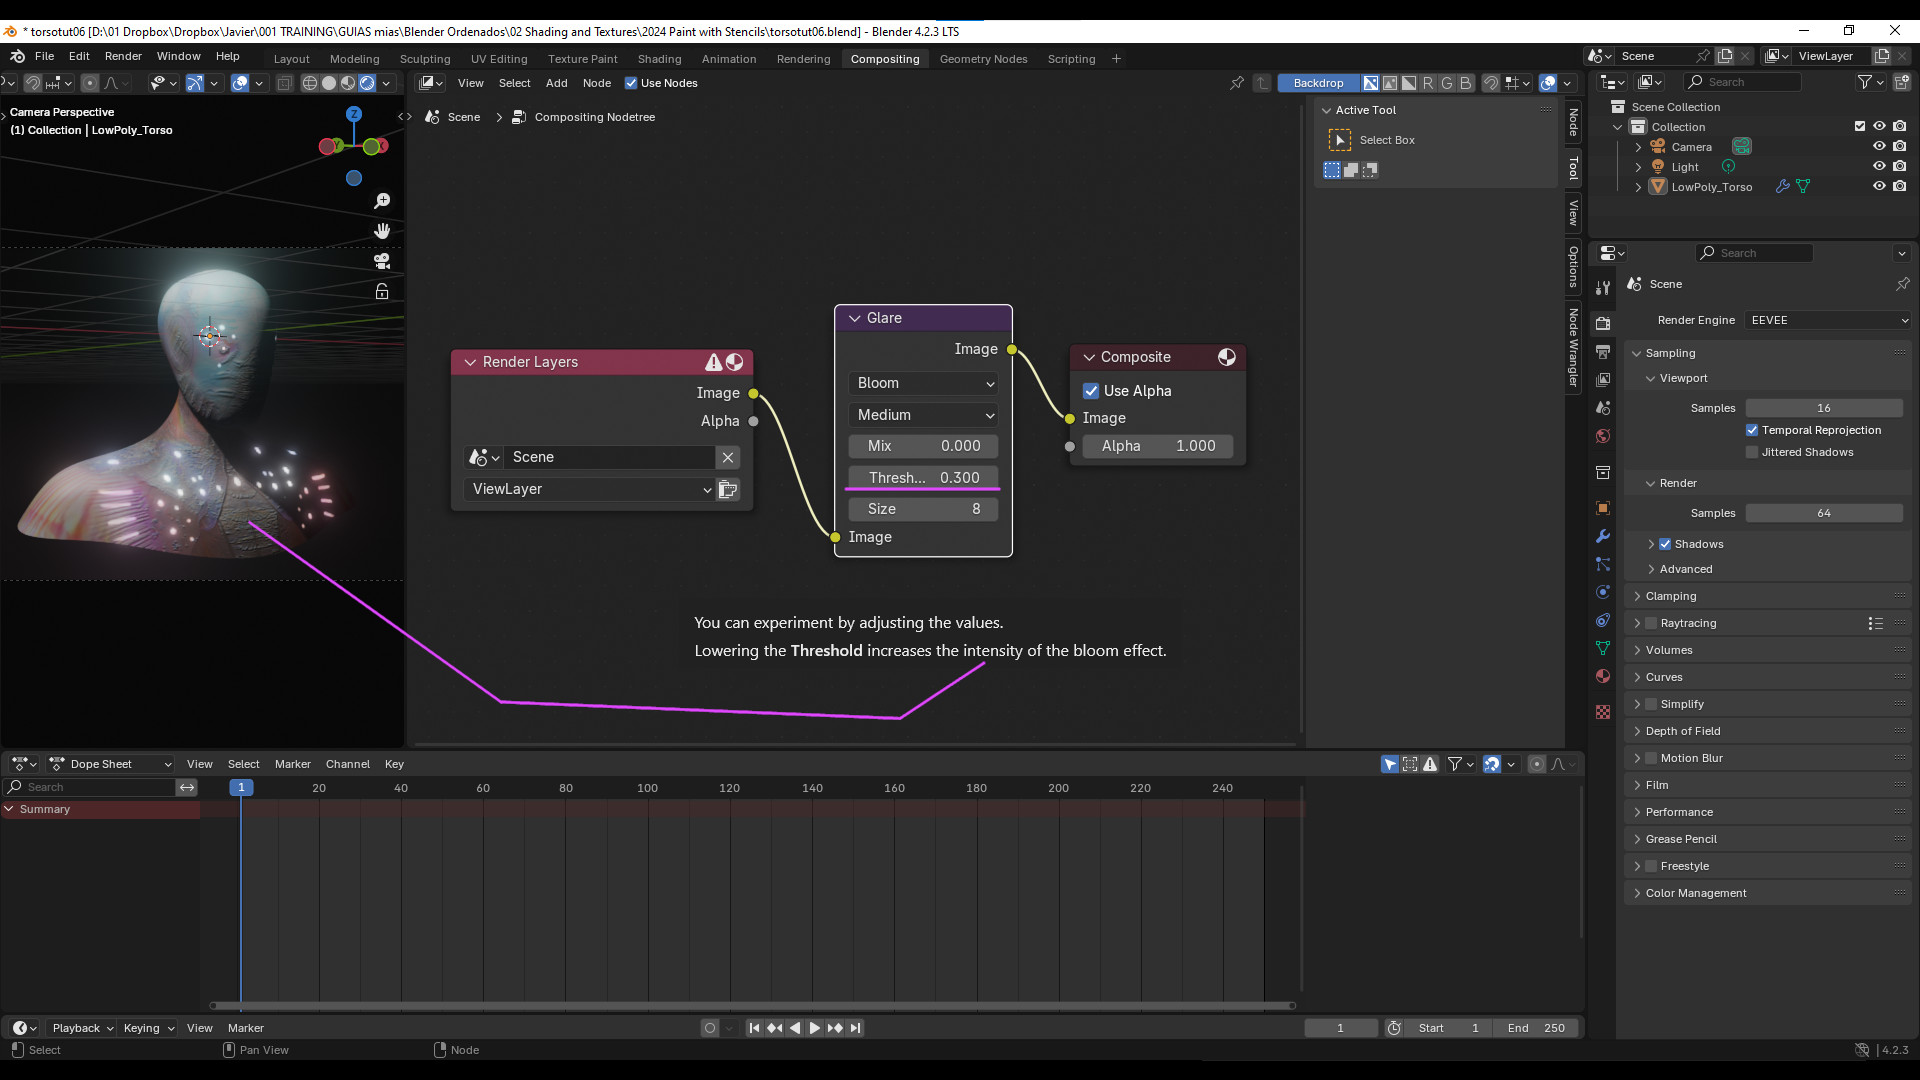Jump to last frame endpoint

coord(855,1028)
